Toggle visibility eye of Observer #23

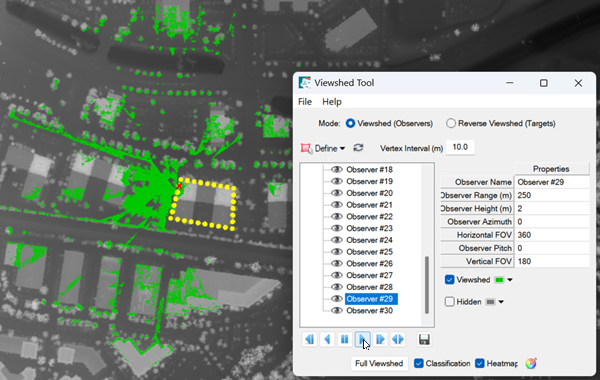[336, 228]
